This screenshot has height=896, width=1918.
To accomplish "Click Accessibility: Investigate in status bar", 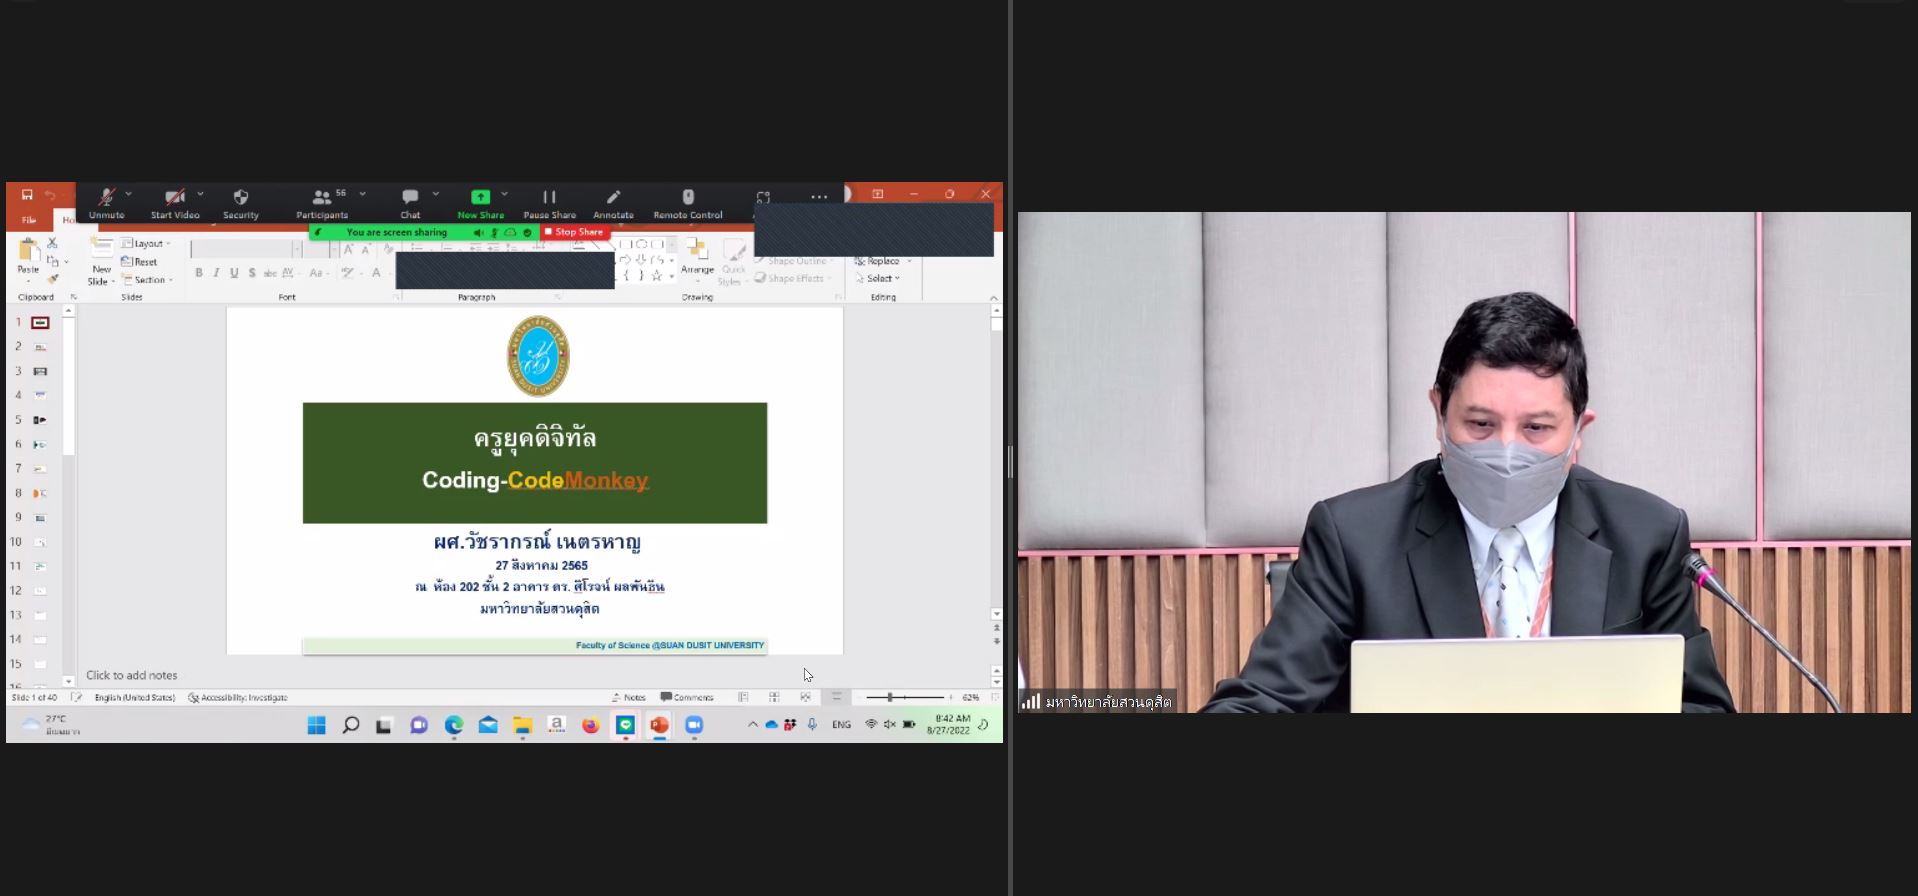I will point(238,697).
